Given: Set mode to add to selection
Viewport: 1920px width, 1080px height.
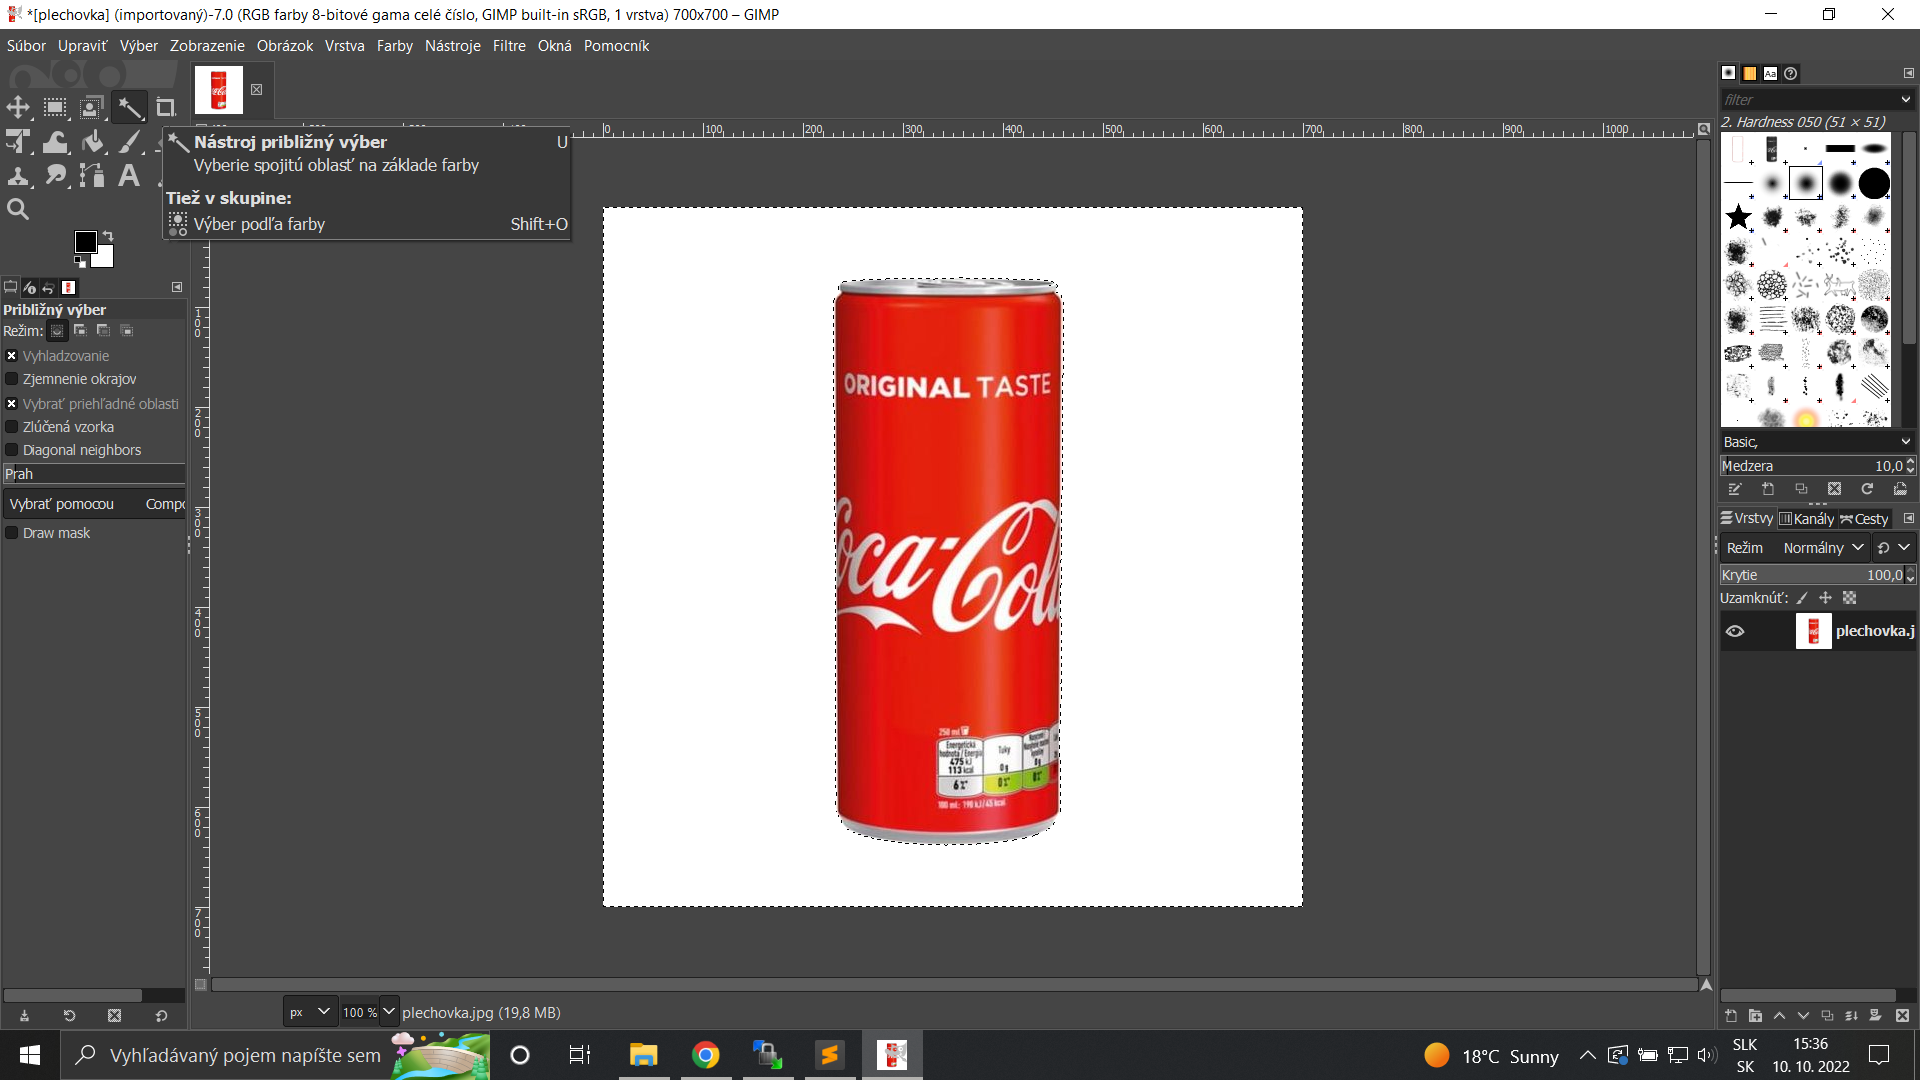Looking at the screenshot, I should (x=80, y=331).
